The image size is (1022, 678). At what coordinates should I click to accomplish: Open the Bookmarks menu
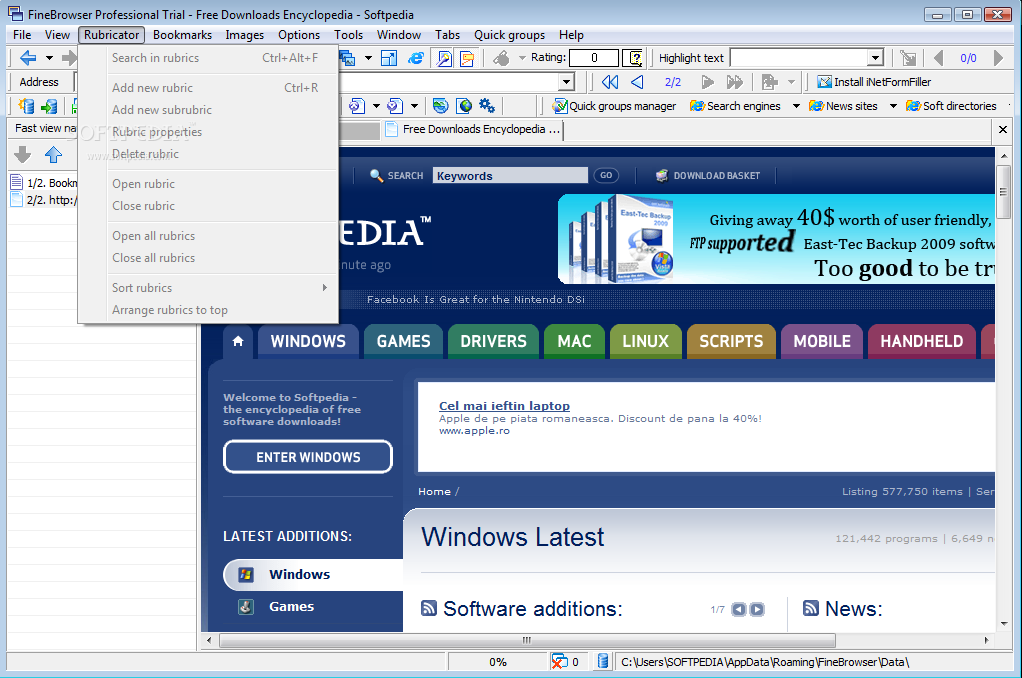(182, 35)
